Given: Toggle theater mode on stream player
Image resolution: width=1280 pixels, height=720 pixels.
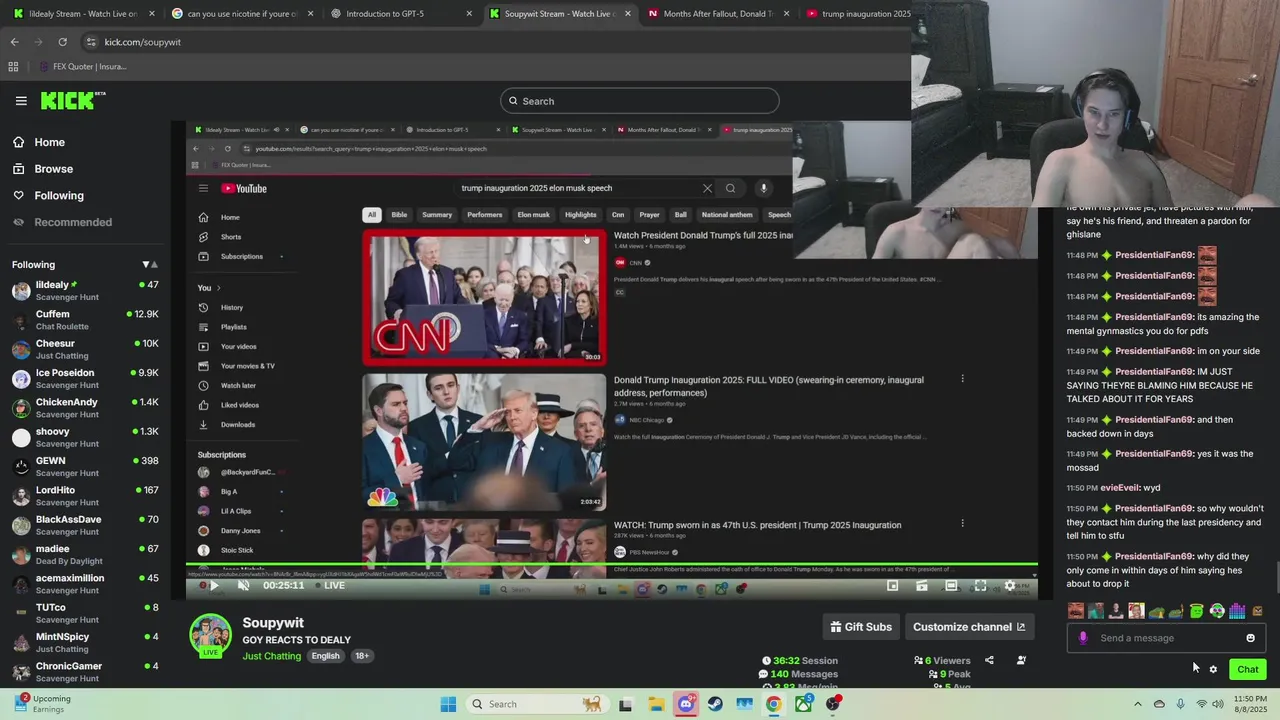Looking at the screenshot, I should pos(951,586).
